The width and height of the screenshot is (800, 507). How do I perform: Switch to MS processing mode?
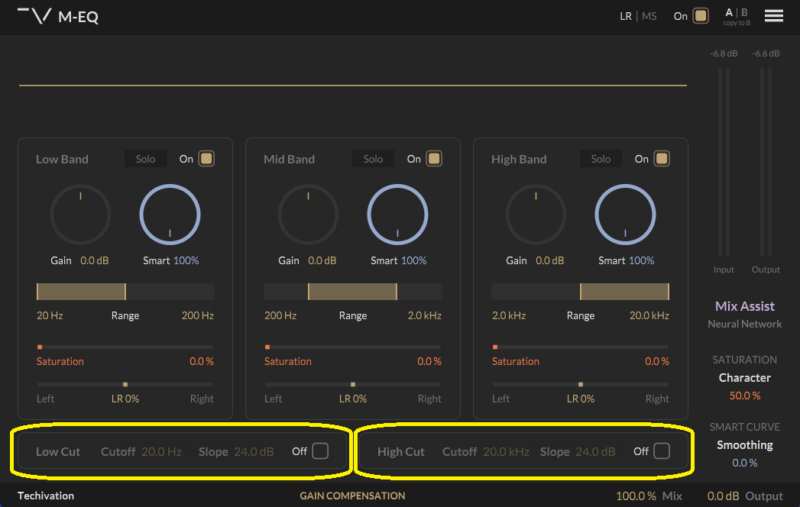point(649,16)
